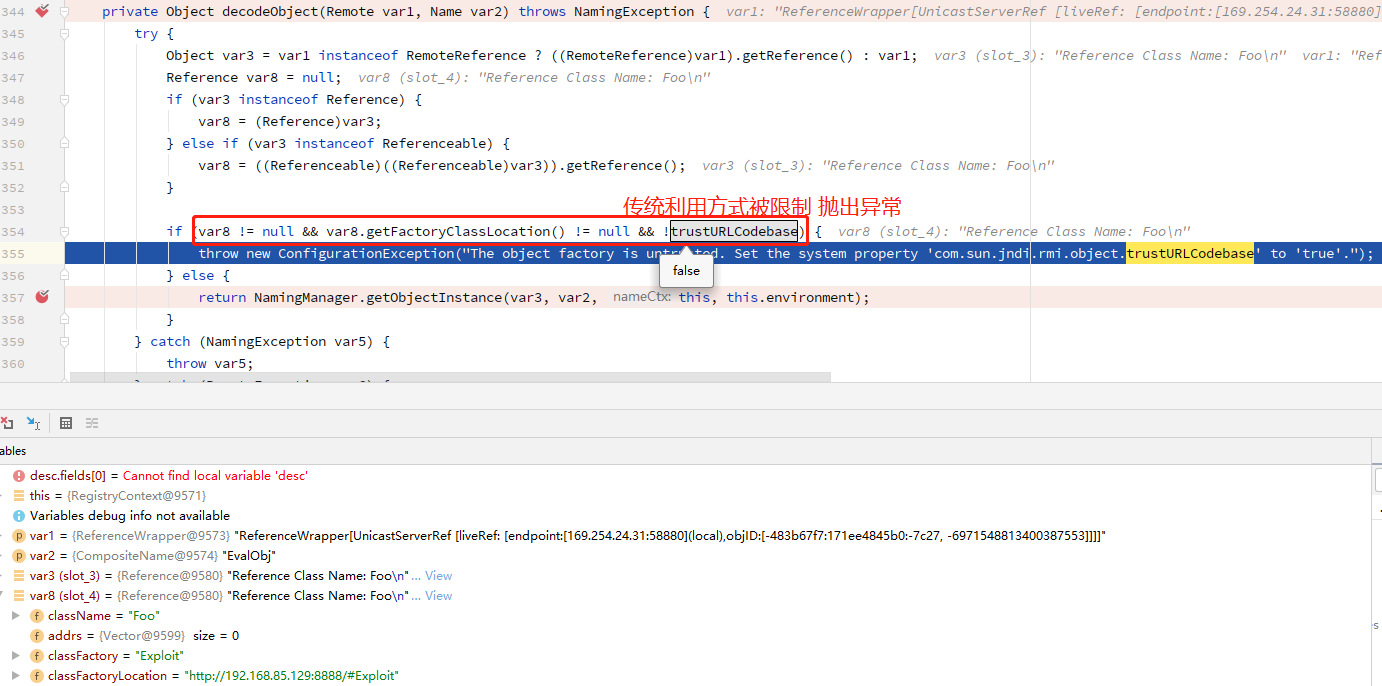This screenshot has width=1382, height=686.
Task: Click the layout settings sliders icon in debug toolbar
Action: pos(92,422)
